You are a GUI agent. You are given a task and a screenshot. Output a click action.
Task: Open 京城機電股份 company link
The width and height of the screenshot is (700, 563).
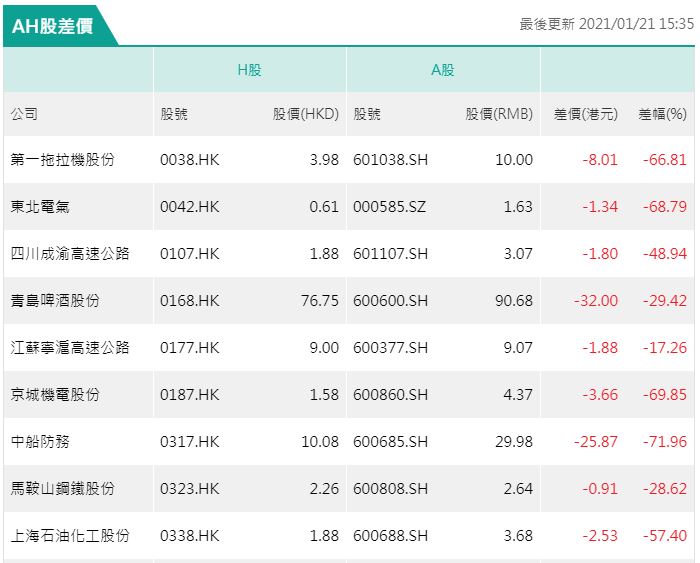(x=55, y=394)
